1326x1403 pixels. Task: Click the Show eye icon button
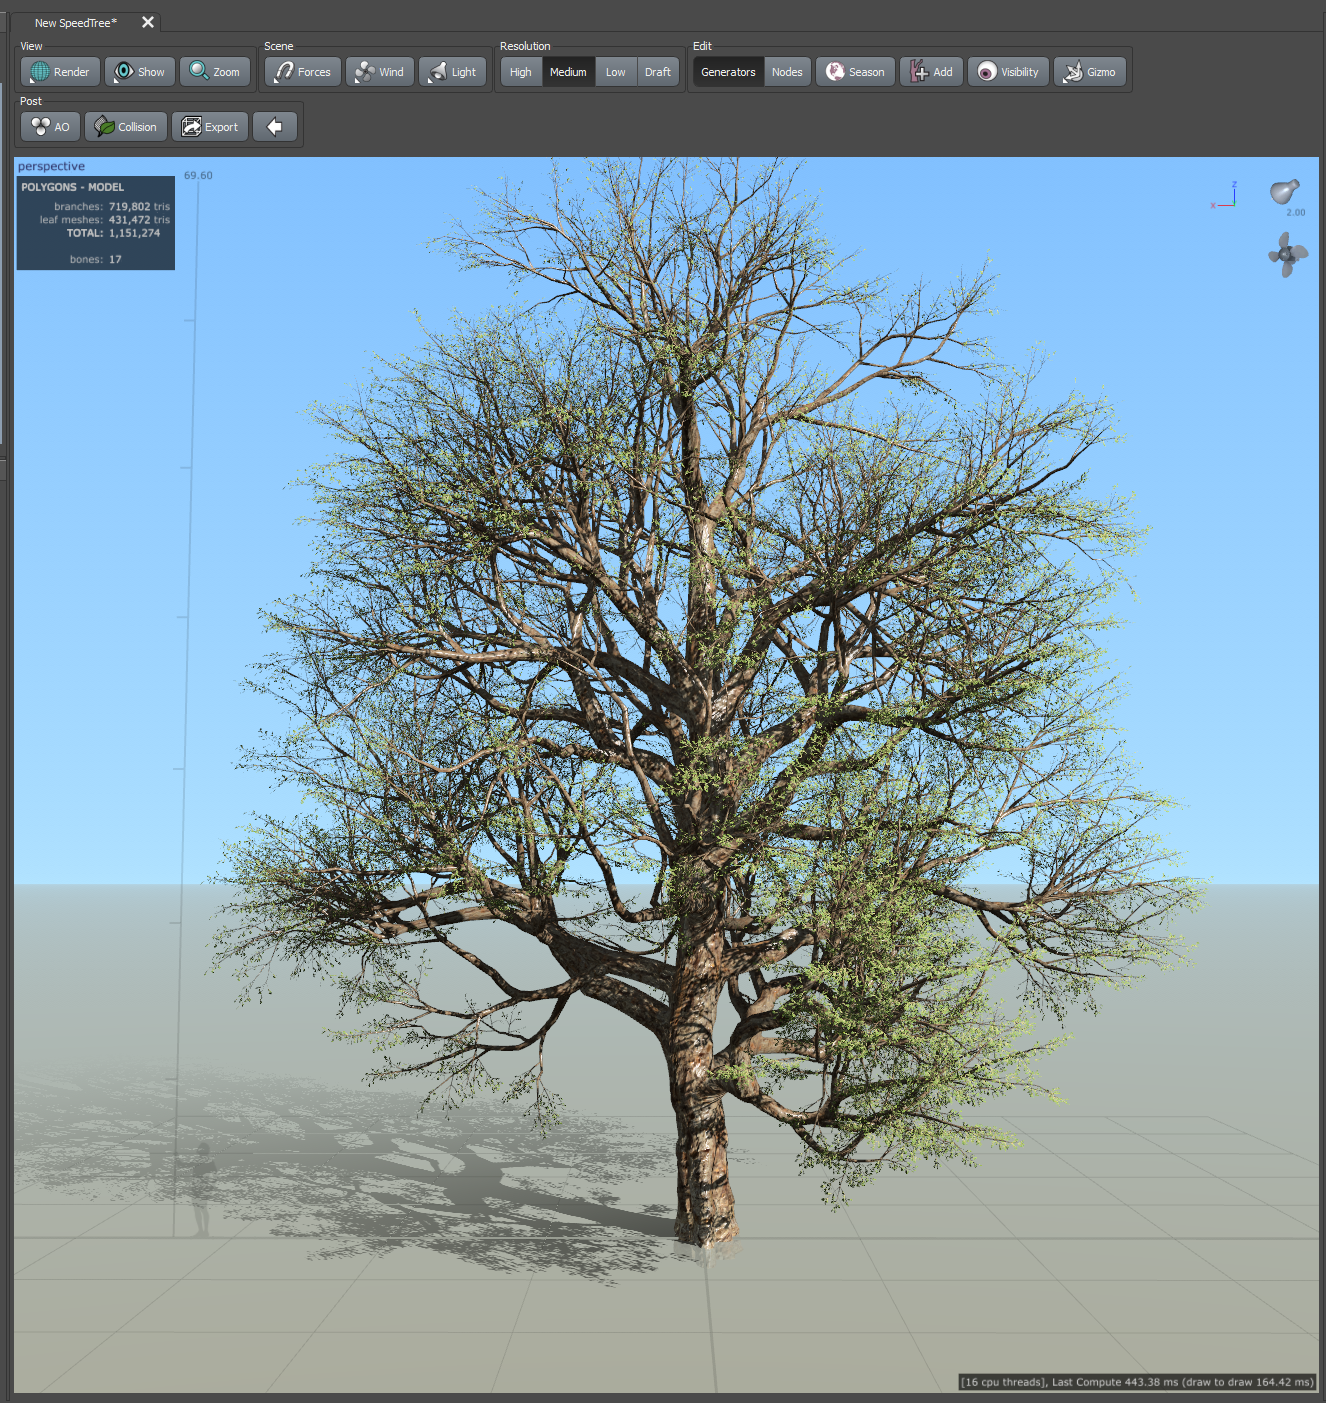click(x=140, y=72)
